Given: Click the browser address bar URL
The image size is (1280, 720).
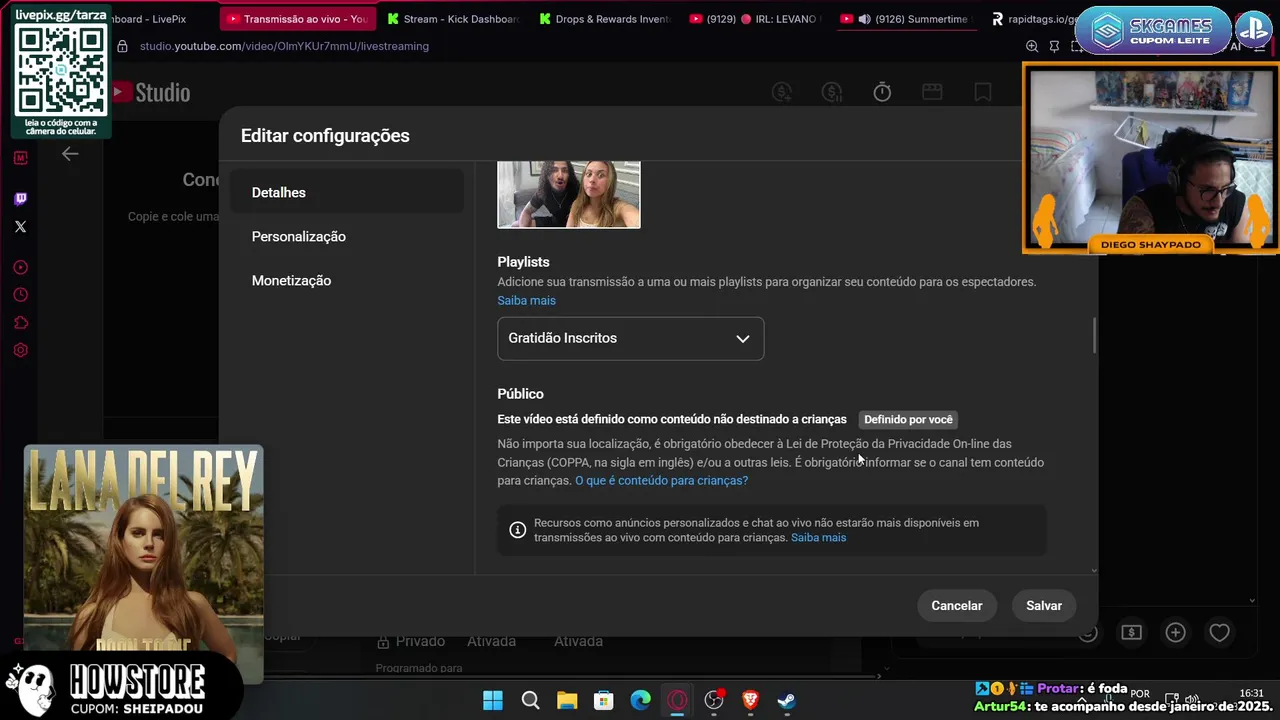Looking at the screenshot, I should (x=284, y=46).
